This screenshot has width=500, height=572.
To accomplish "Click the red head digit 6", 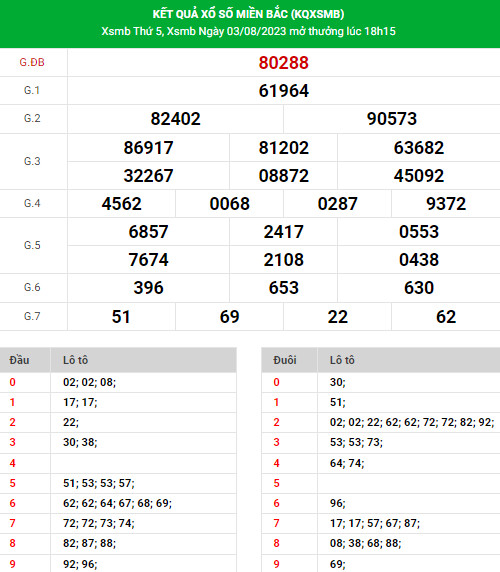I will click(x=12, y=503).
